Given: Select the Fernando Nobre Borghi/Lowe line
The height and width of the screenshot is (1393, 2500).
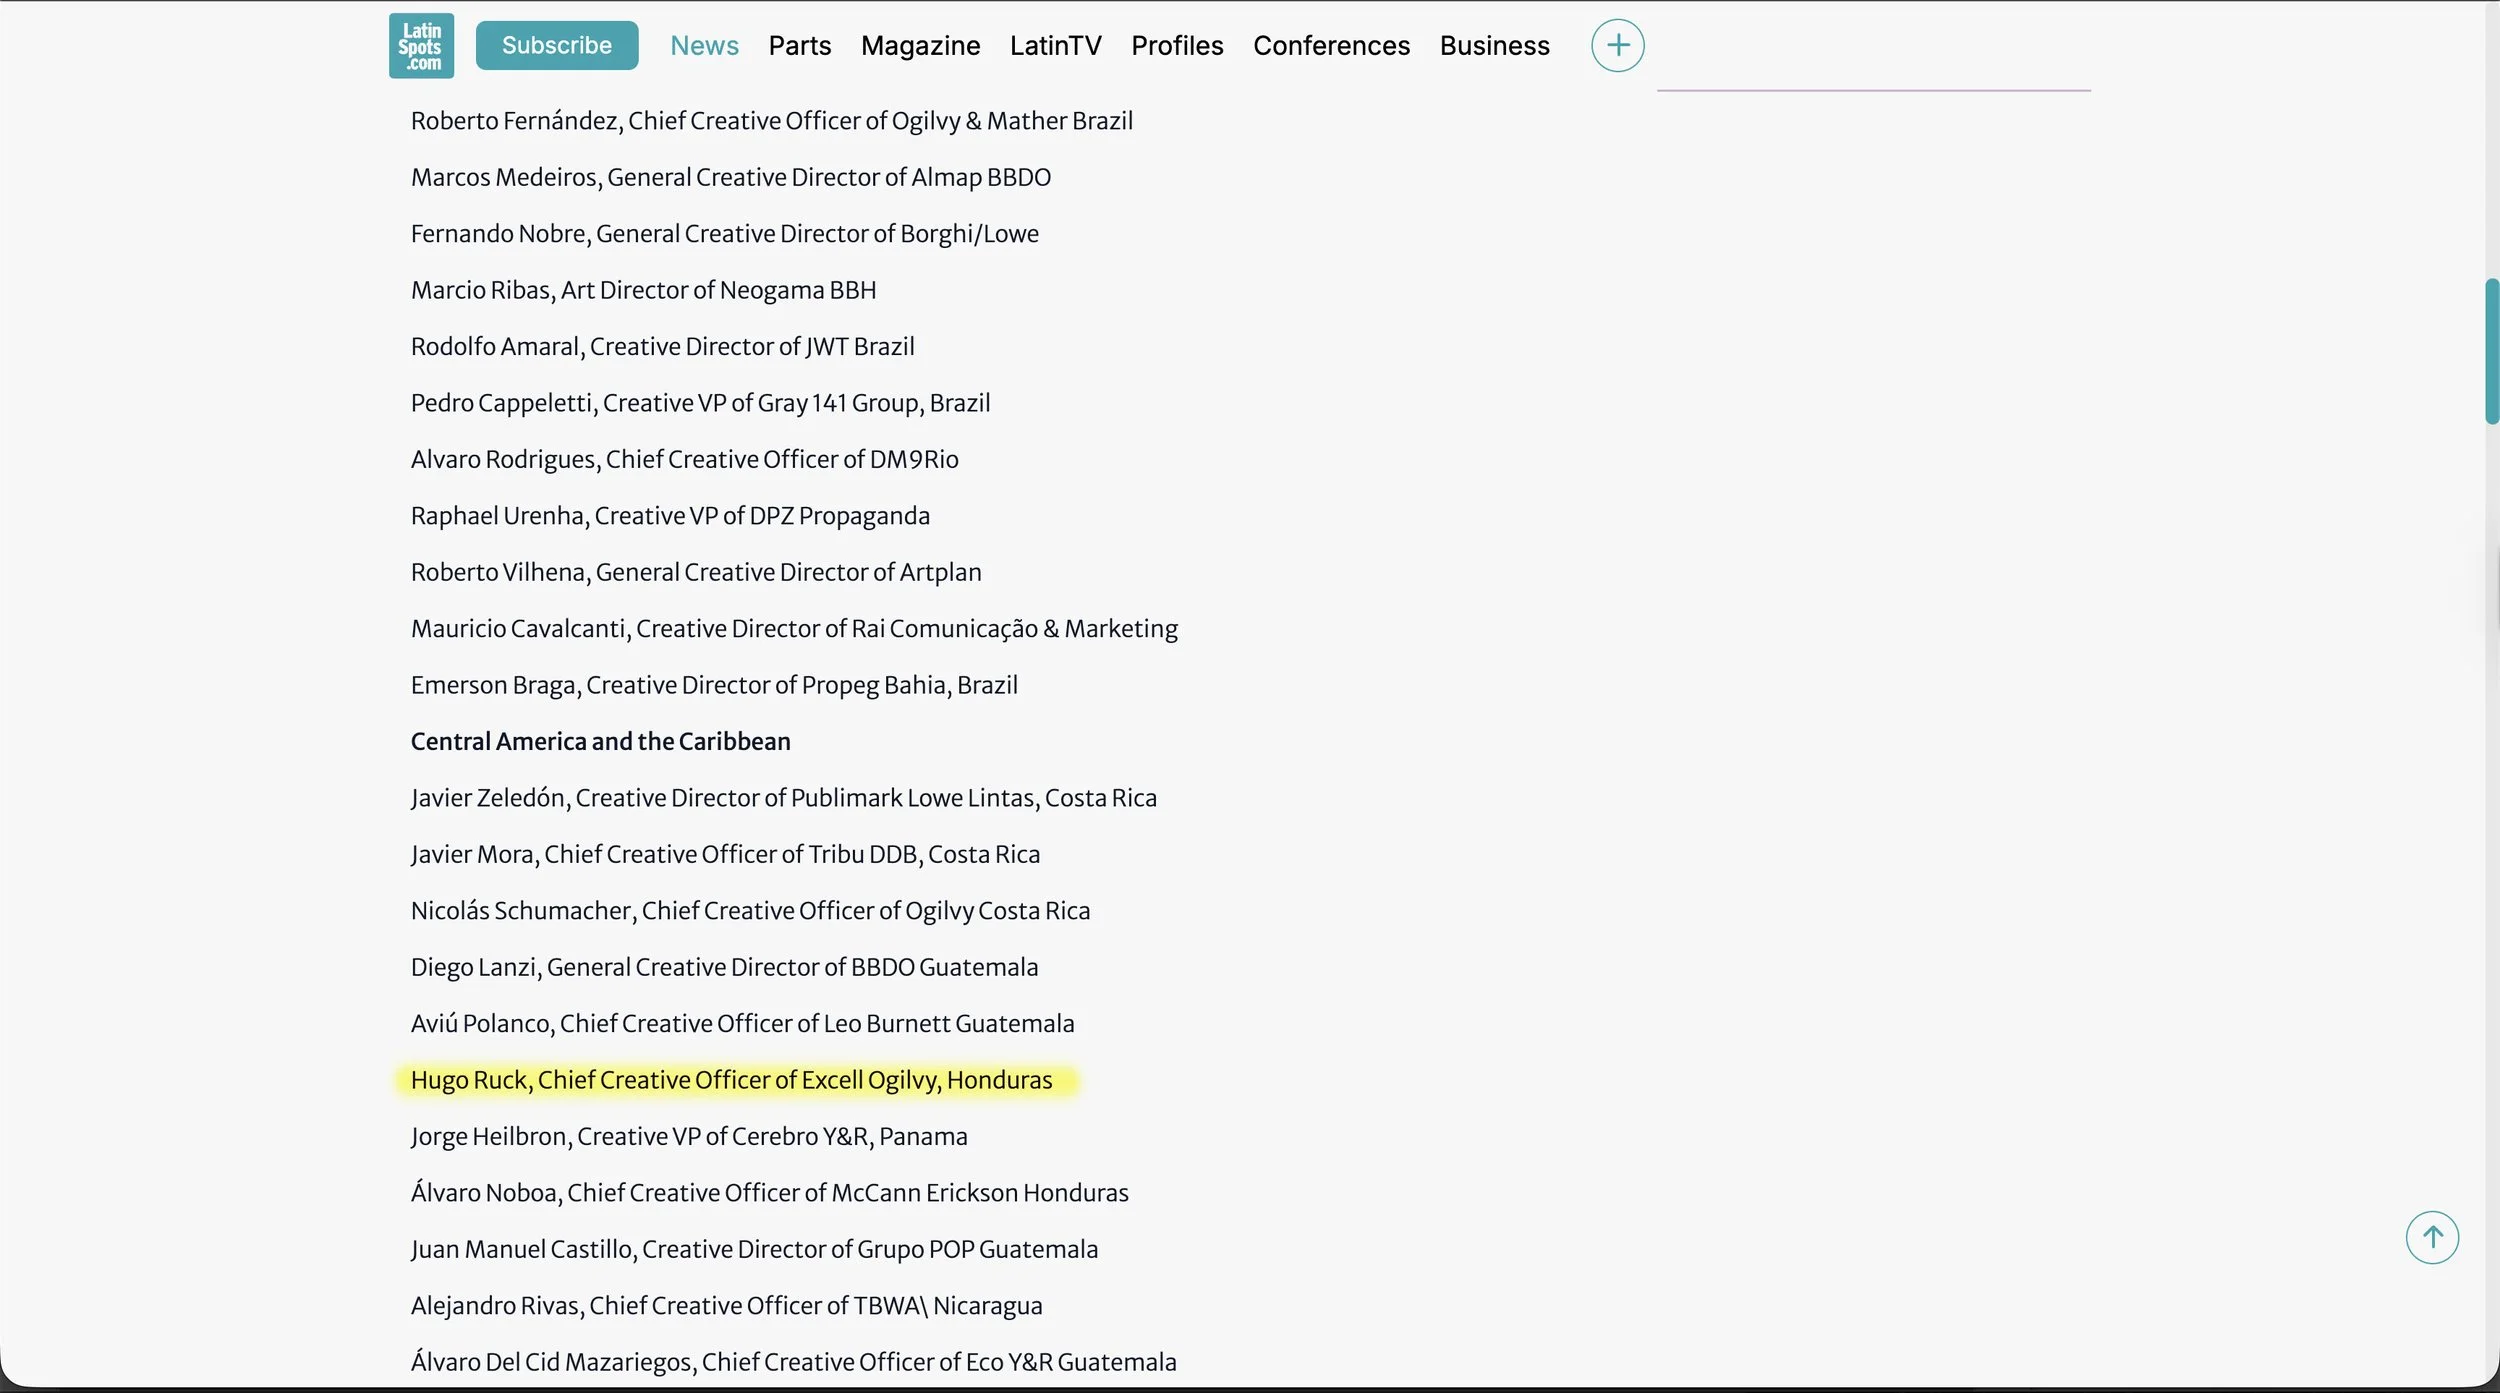Looking at the screenshot, I should 724,234.
